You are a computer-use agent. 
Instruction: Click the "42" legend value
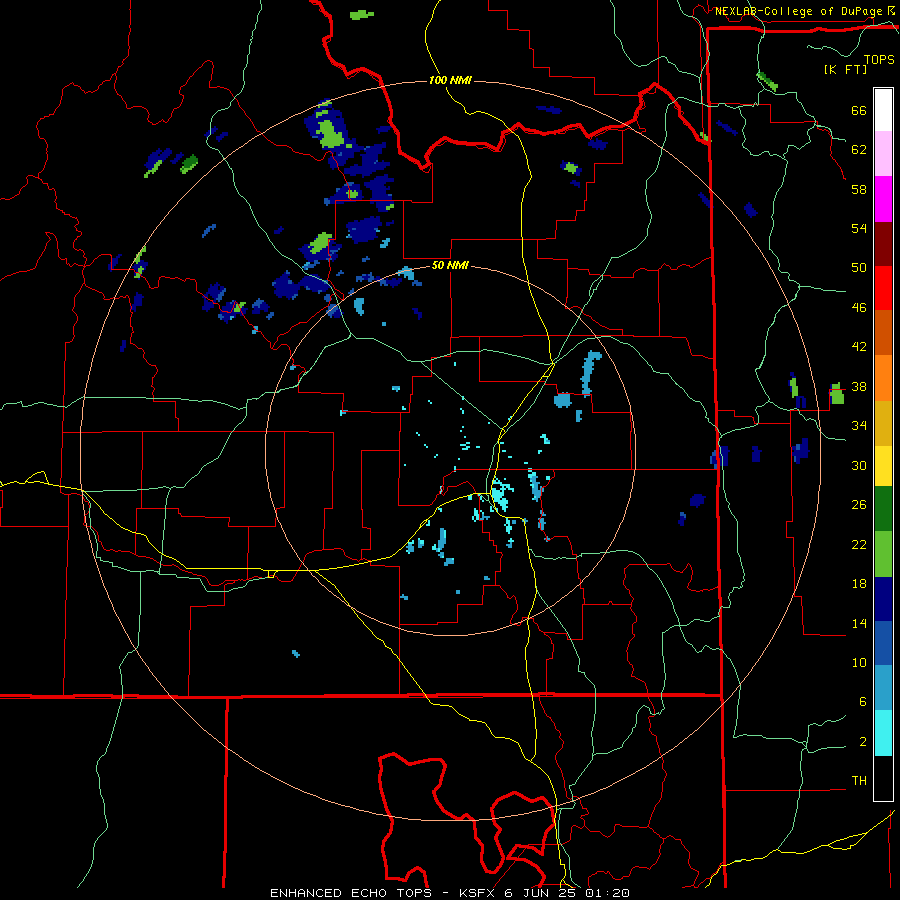tap(859, 347)
